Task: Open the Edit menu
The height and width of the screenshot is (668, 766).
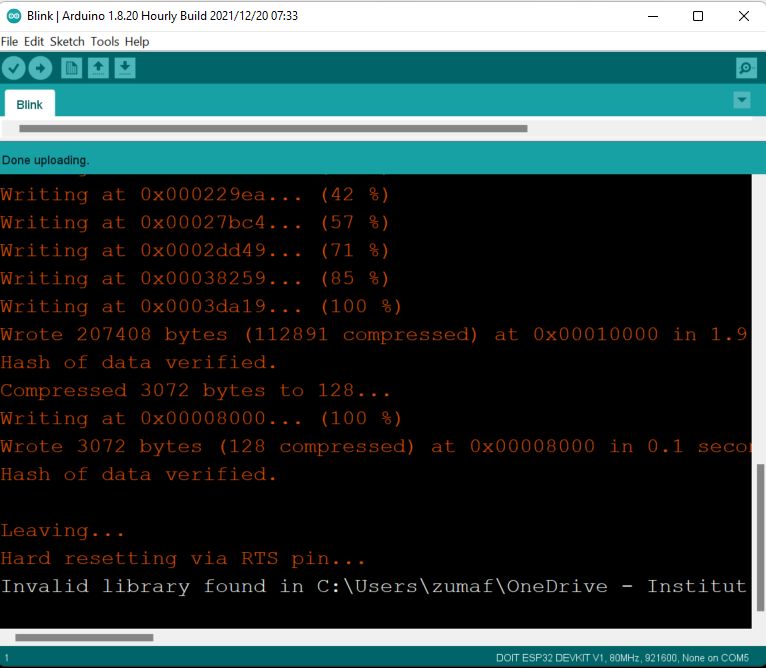Action: tap(34, 42)
